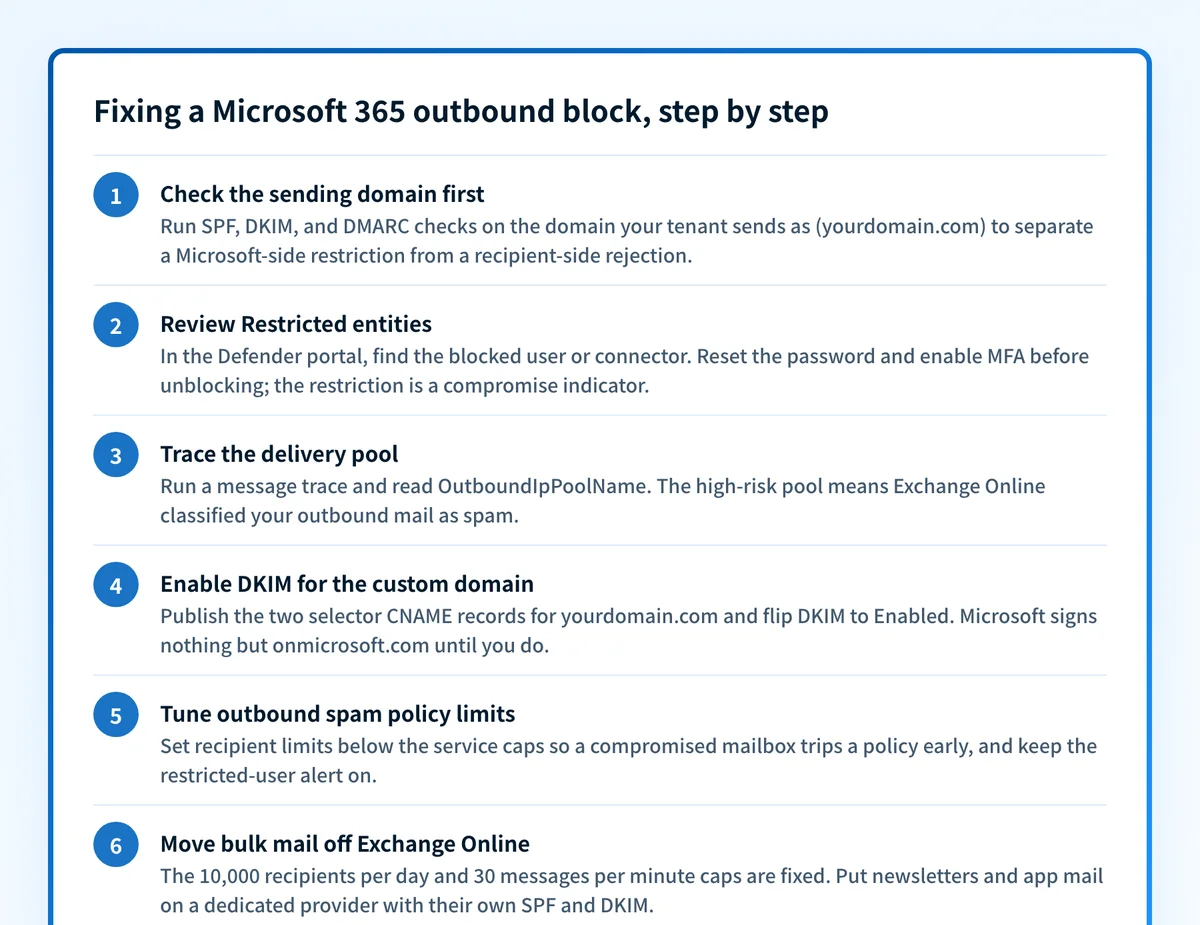The image size is (1200, 925).
Task: Click the heading "Check the sending domain first"
Action: tap(322, 194)
